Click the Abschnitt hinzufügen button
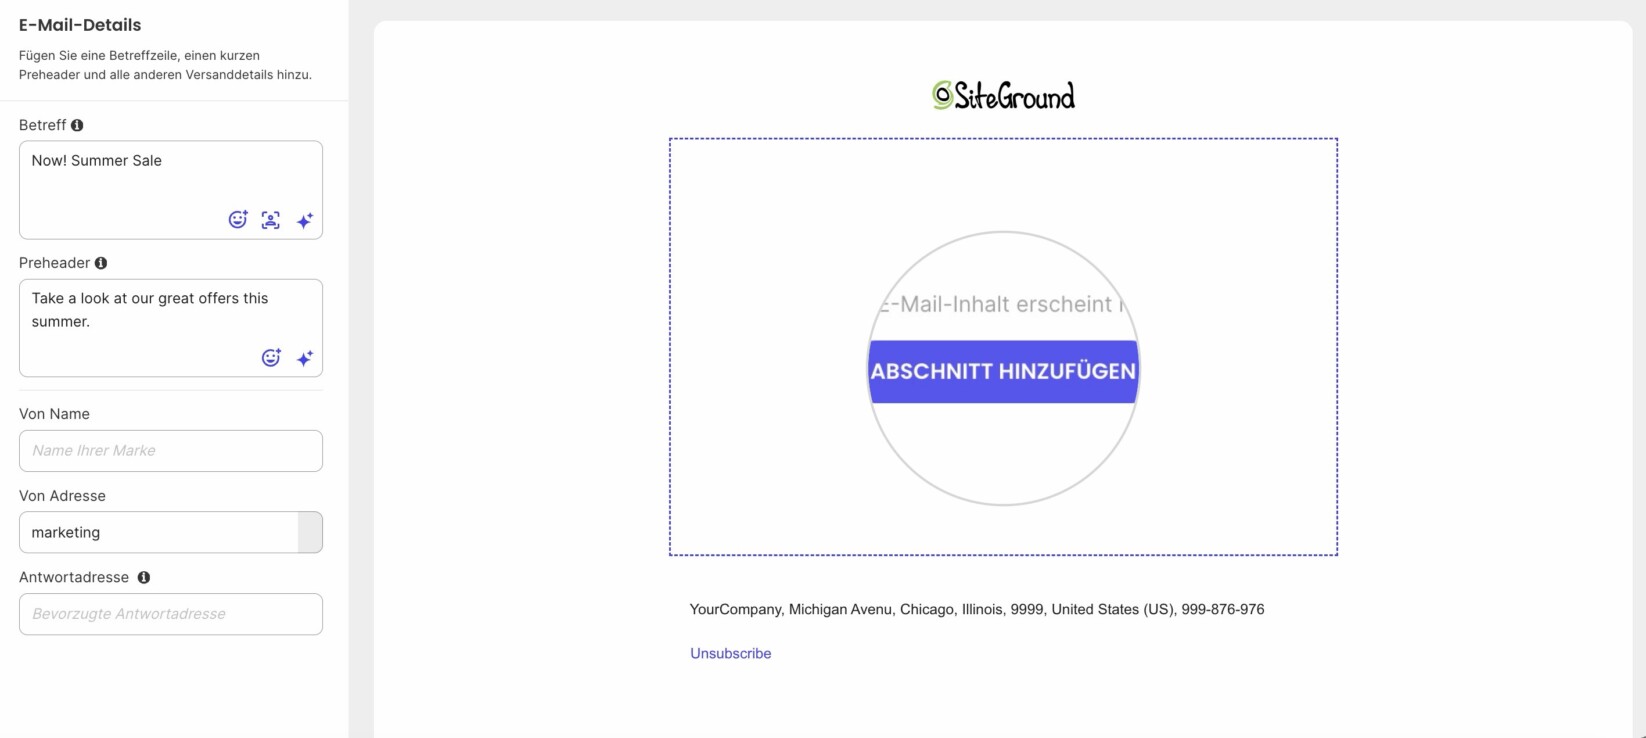Image resolution: width=1646 pixels, height=738 pixels. (1003, 371)
